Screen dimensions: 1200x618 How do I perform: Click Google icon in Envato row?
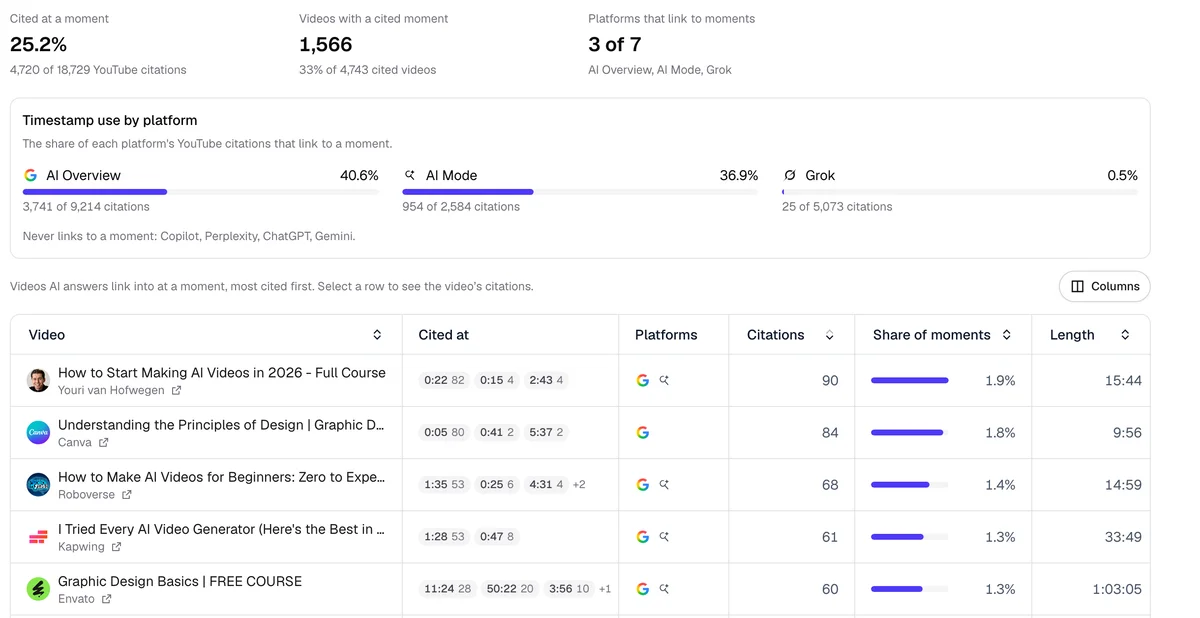[643, 589]
